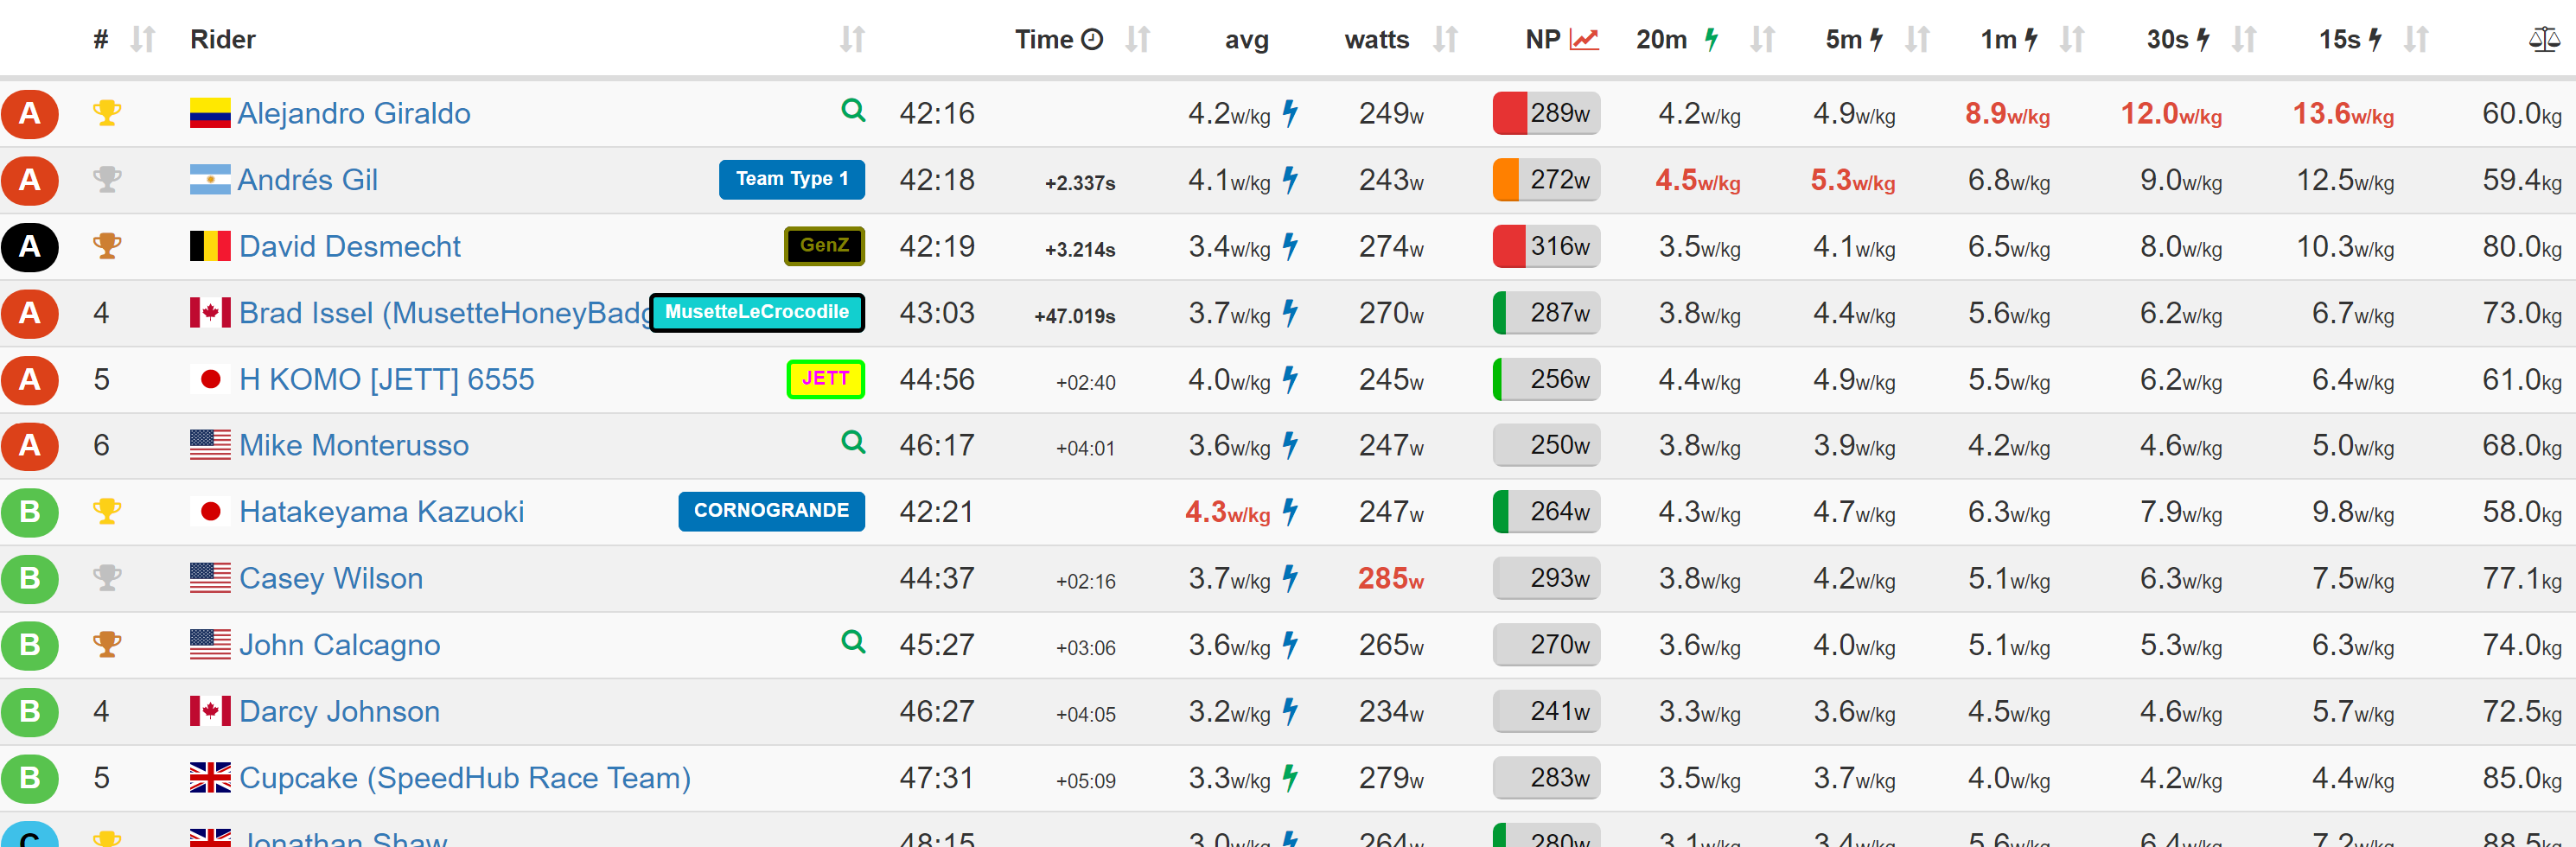The image size is (2576, 847).
Task: Sort by watts column arrows
Action: point(1445,40)
